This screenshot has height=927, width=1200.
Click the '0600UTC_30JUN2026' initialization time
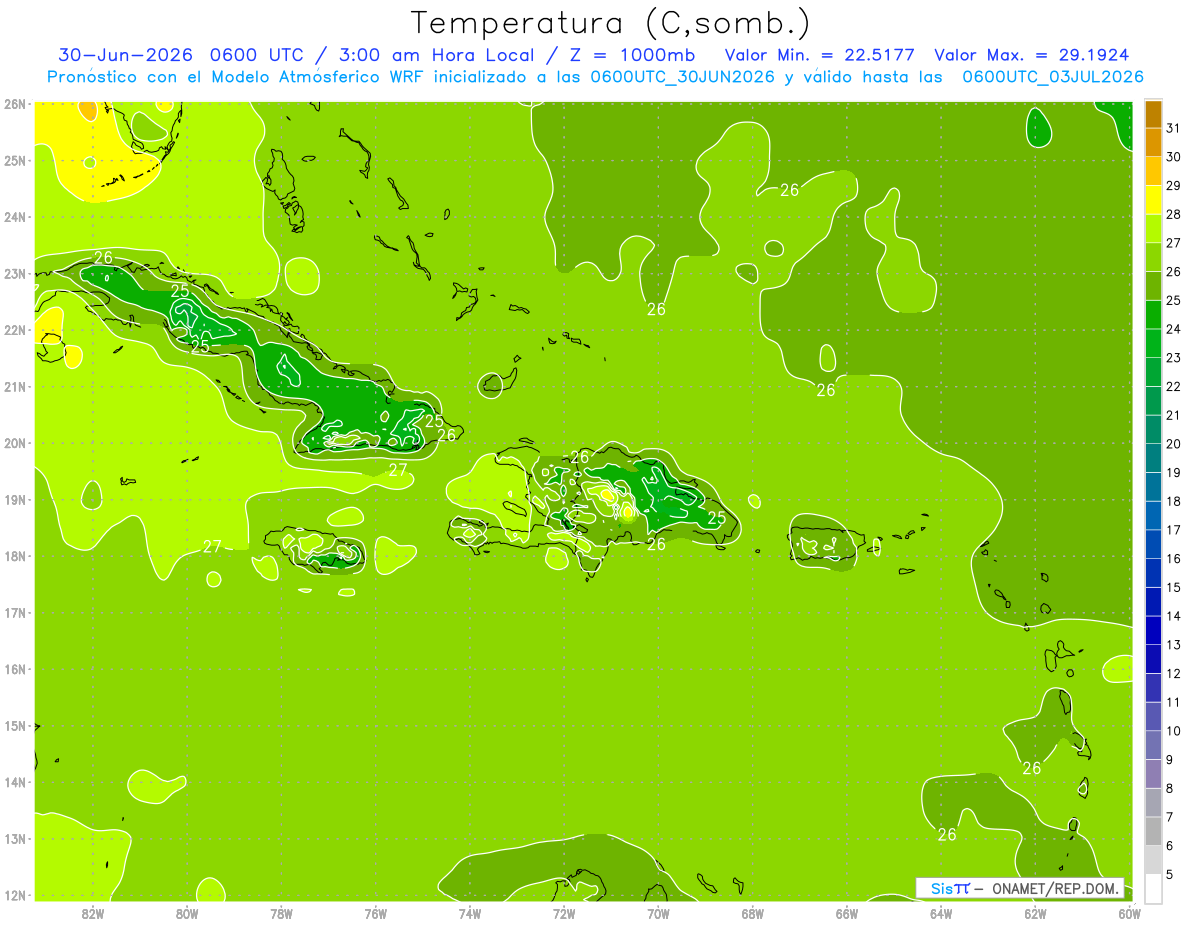(x=683, y=77)
